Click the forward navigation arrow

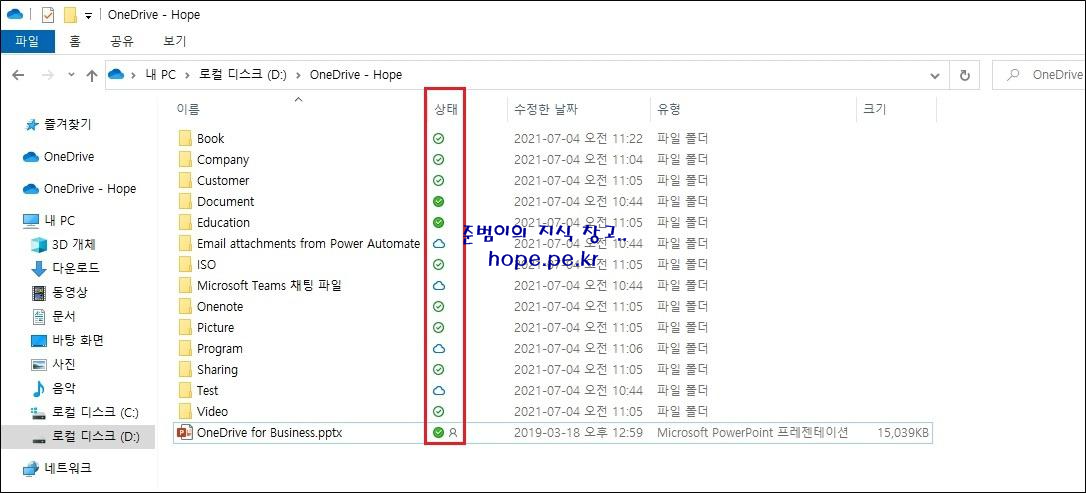47,75
